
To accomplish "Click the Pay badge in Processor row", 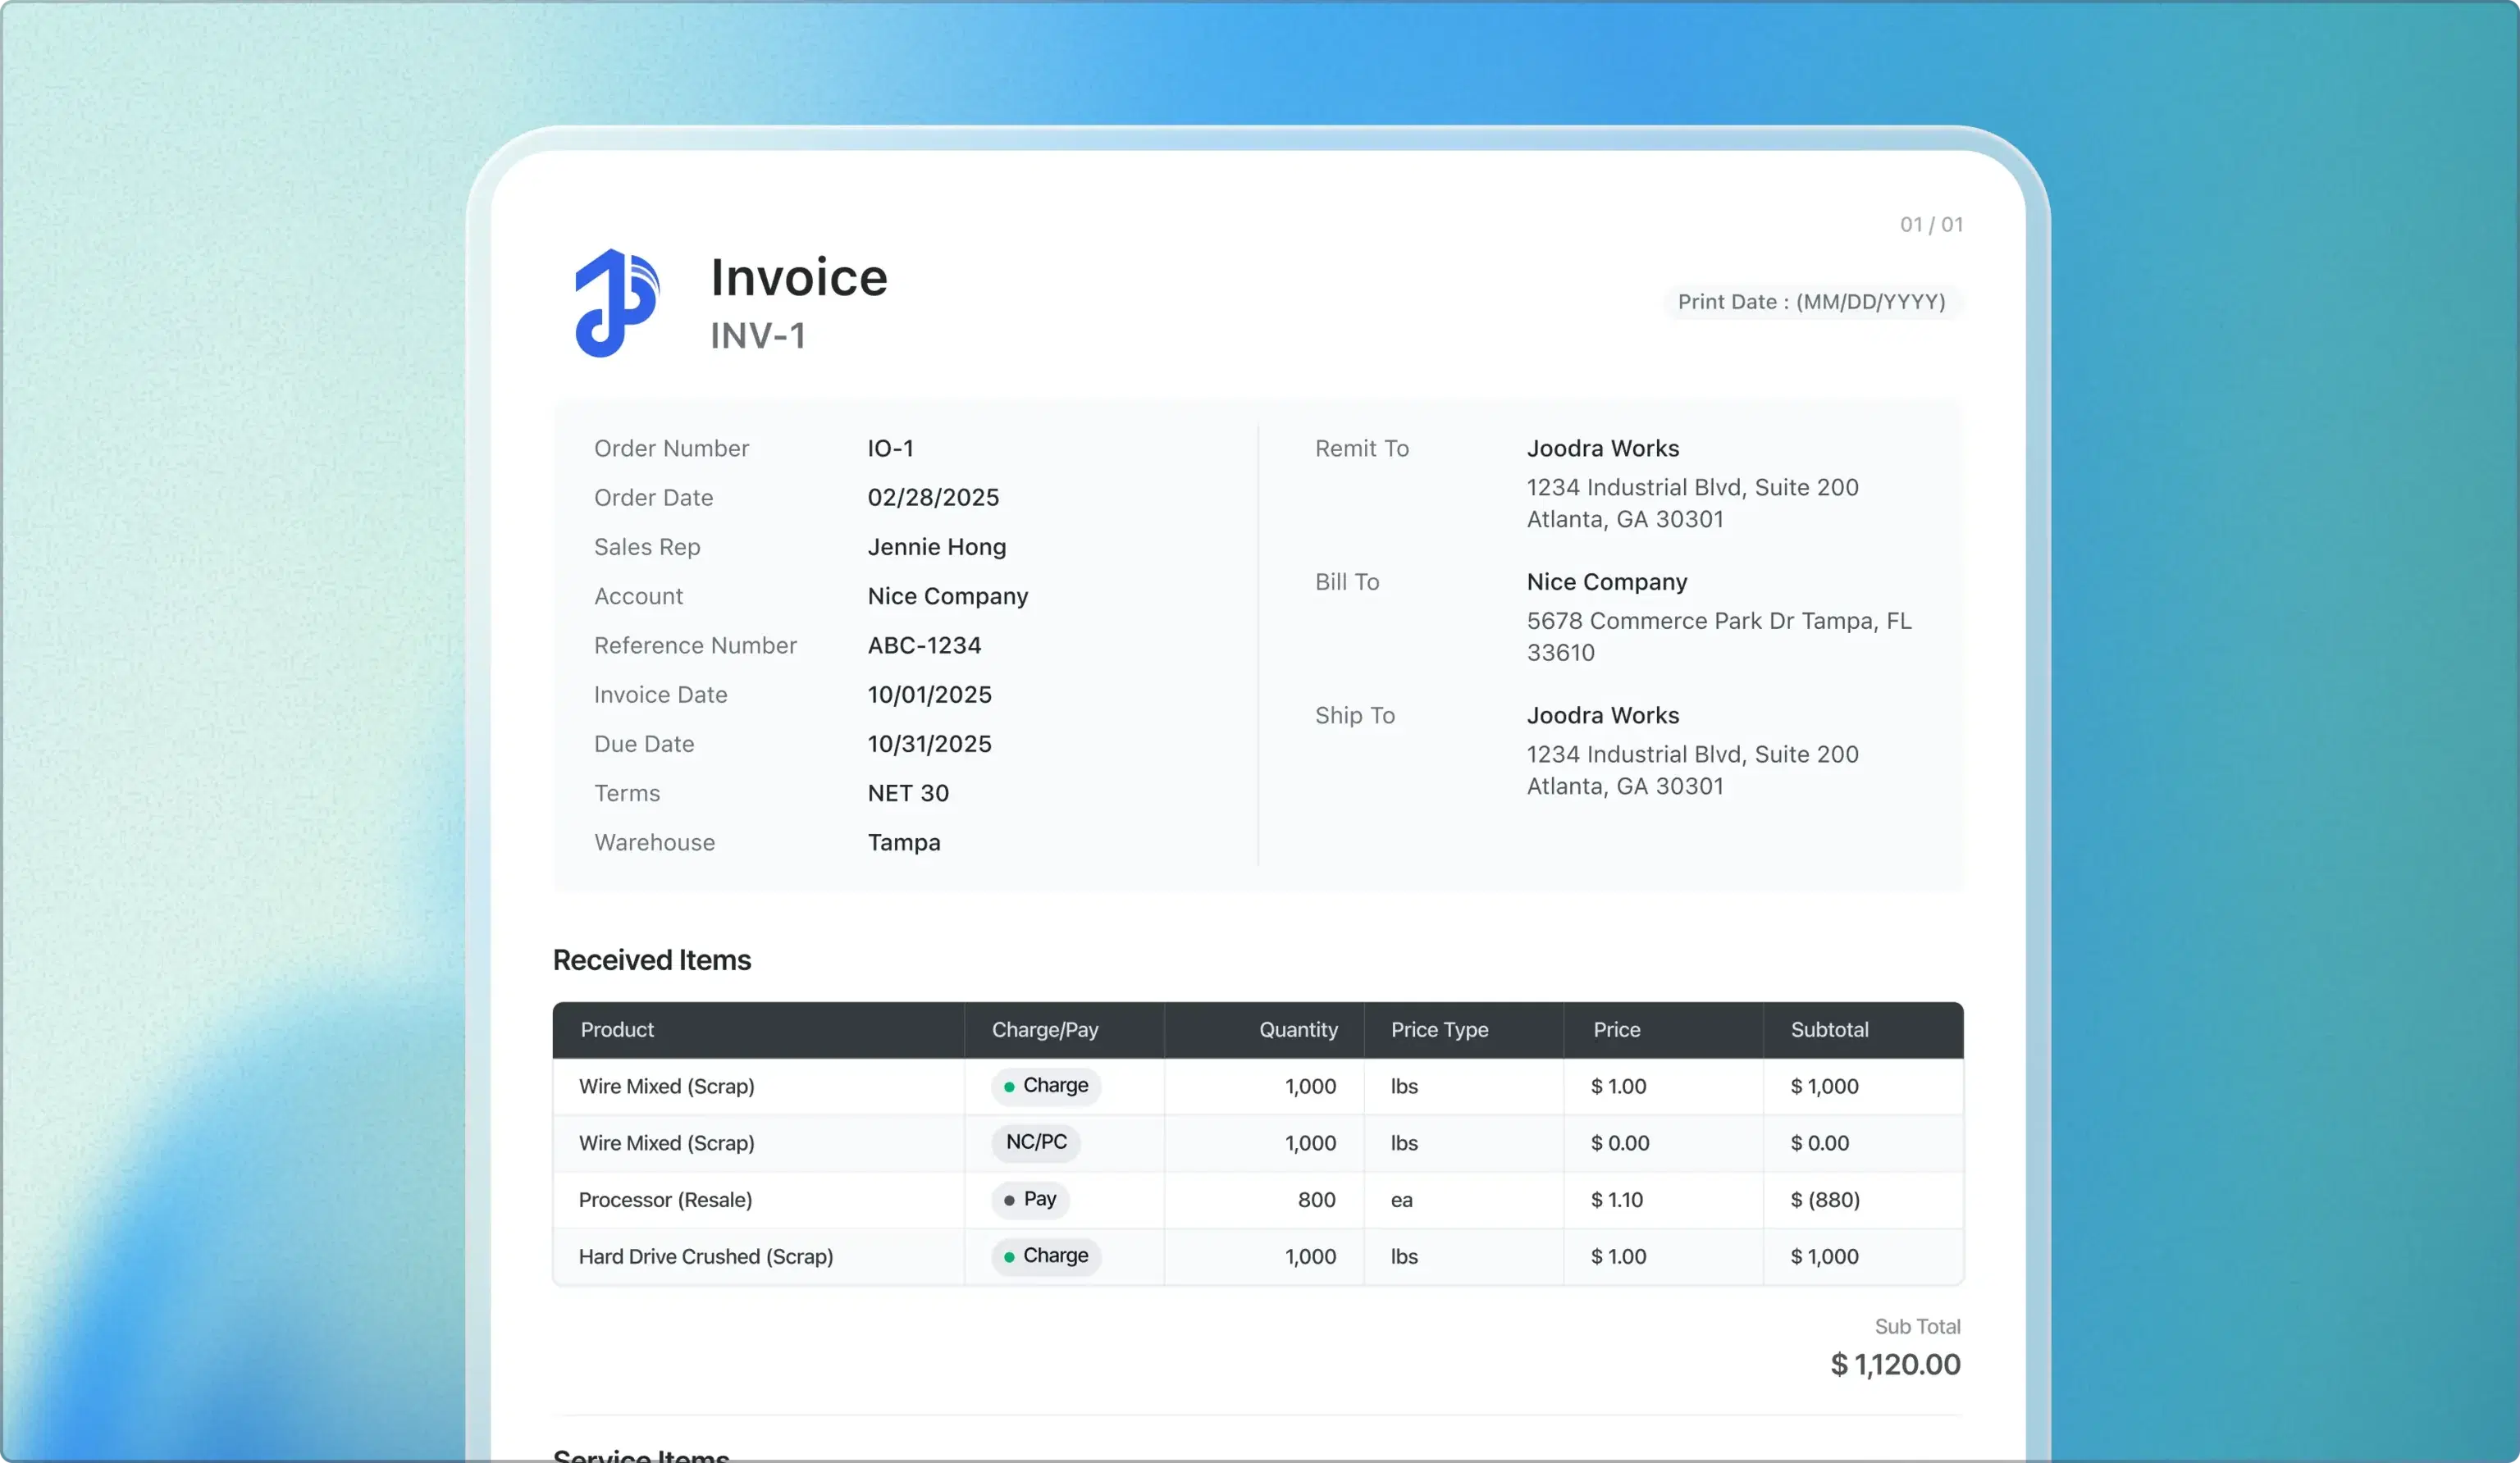I will (x=1030, y=1199).
